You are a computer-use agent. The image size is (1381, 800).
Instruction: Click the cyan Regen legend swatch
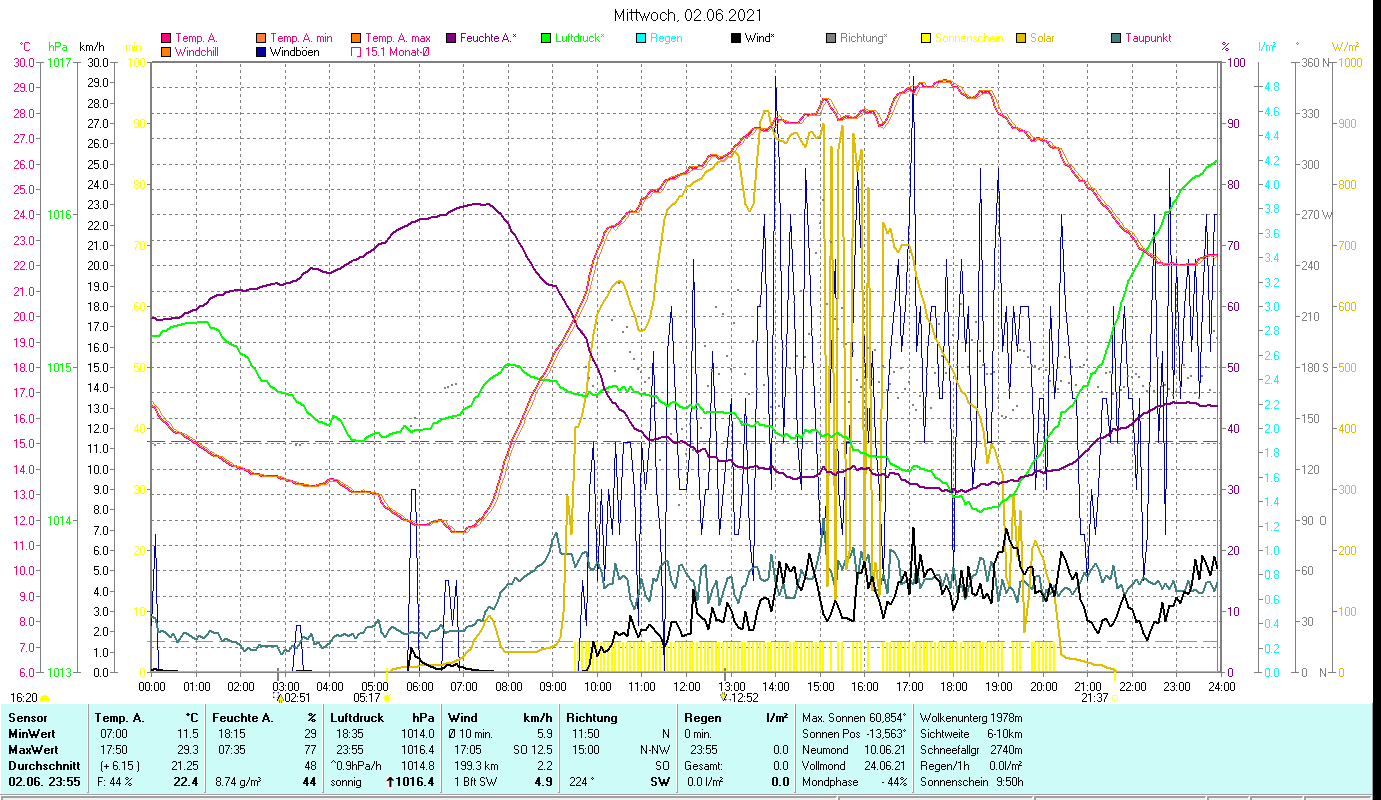point(640,38)
